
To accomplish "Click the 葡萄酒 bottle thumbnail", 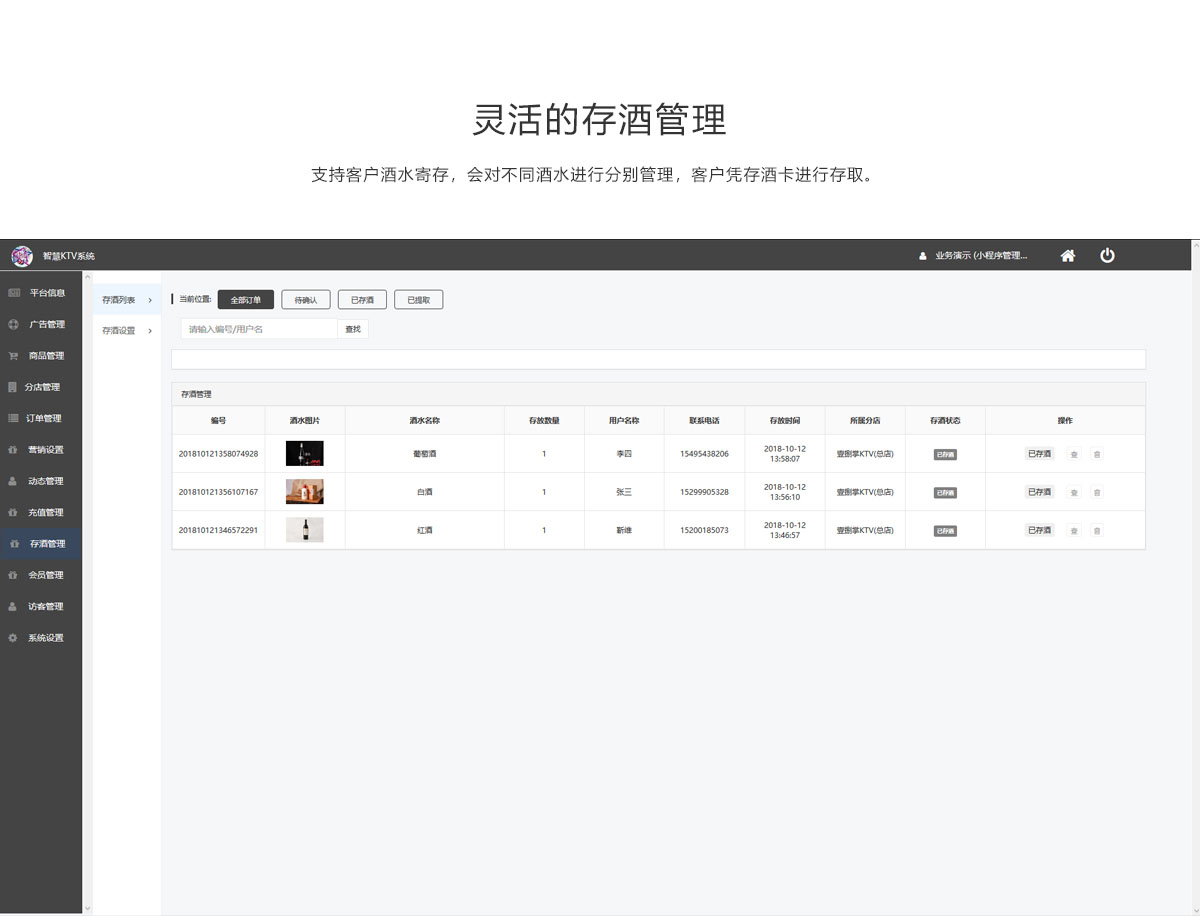I will [x=305, y=454].
